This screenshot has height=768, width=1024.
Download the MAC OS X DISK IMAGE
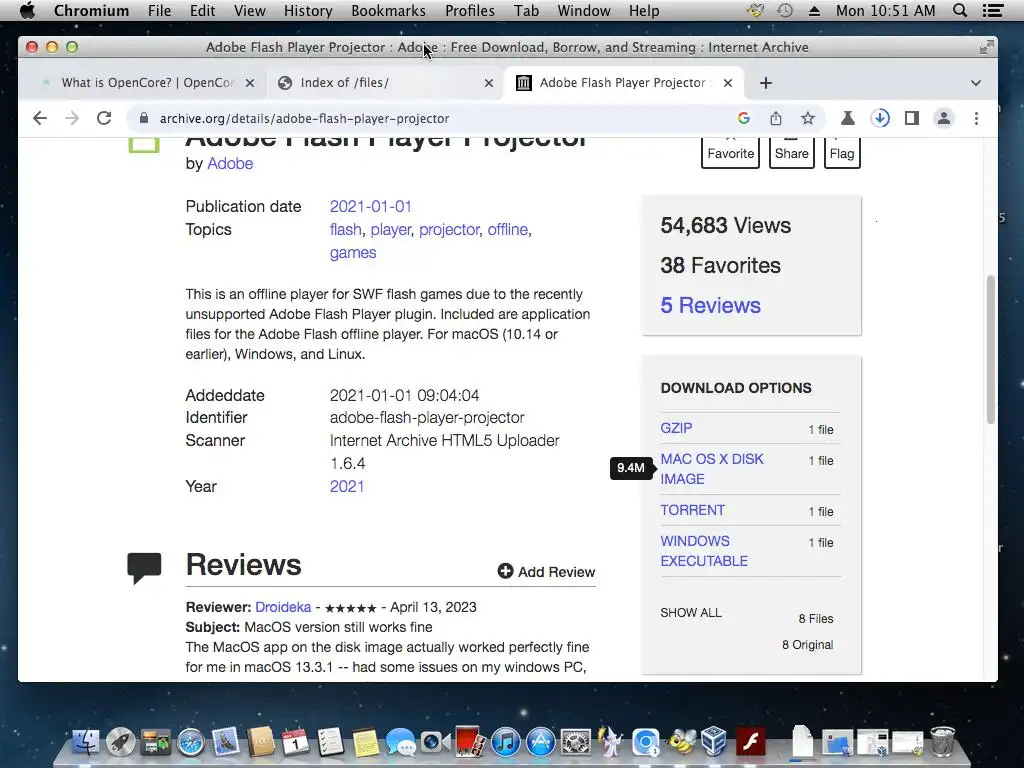click(712, 469)
